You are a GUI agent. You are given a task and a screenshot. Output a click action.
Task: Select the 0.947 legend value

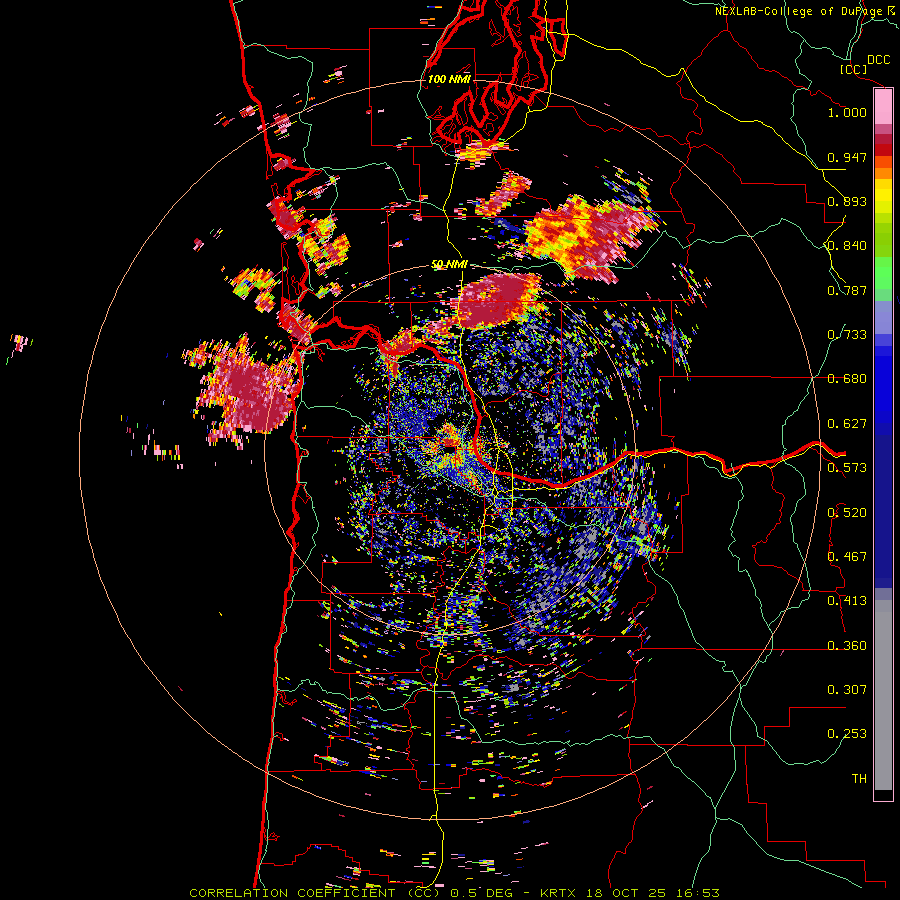[847, 157]
